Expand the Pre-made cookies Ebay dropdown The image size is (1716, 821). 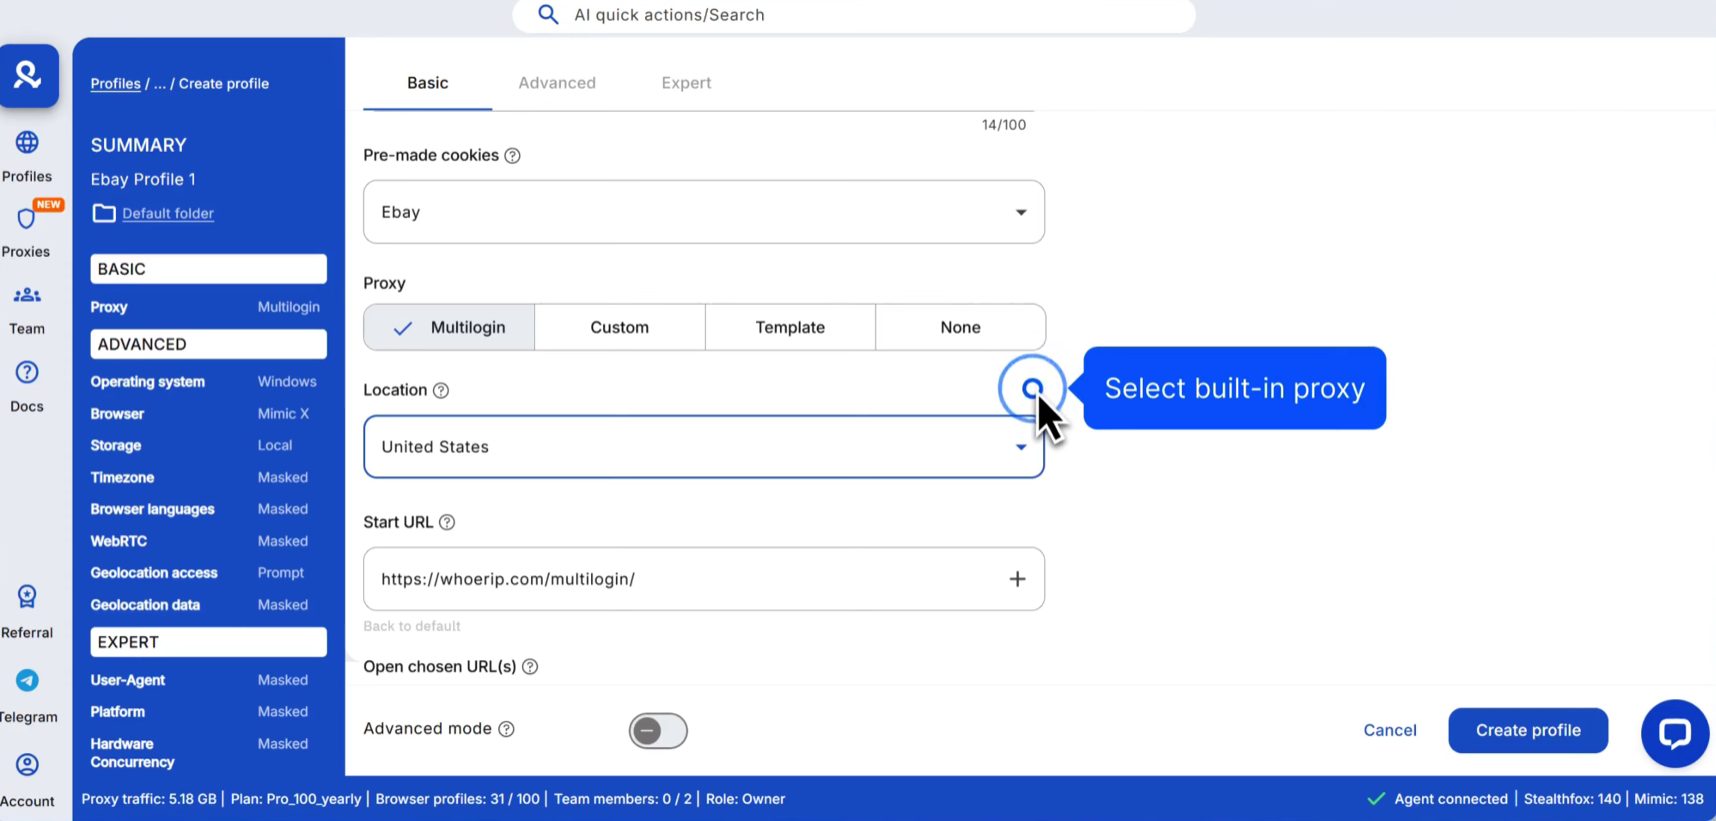[703, 212]
